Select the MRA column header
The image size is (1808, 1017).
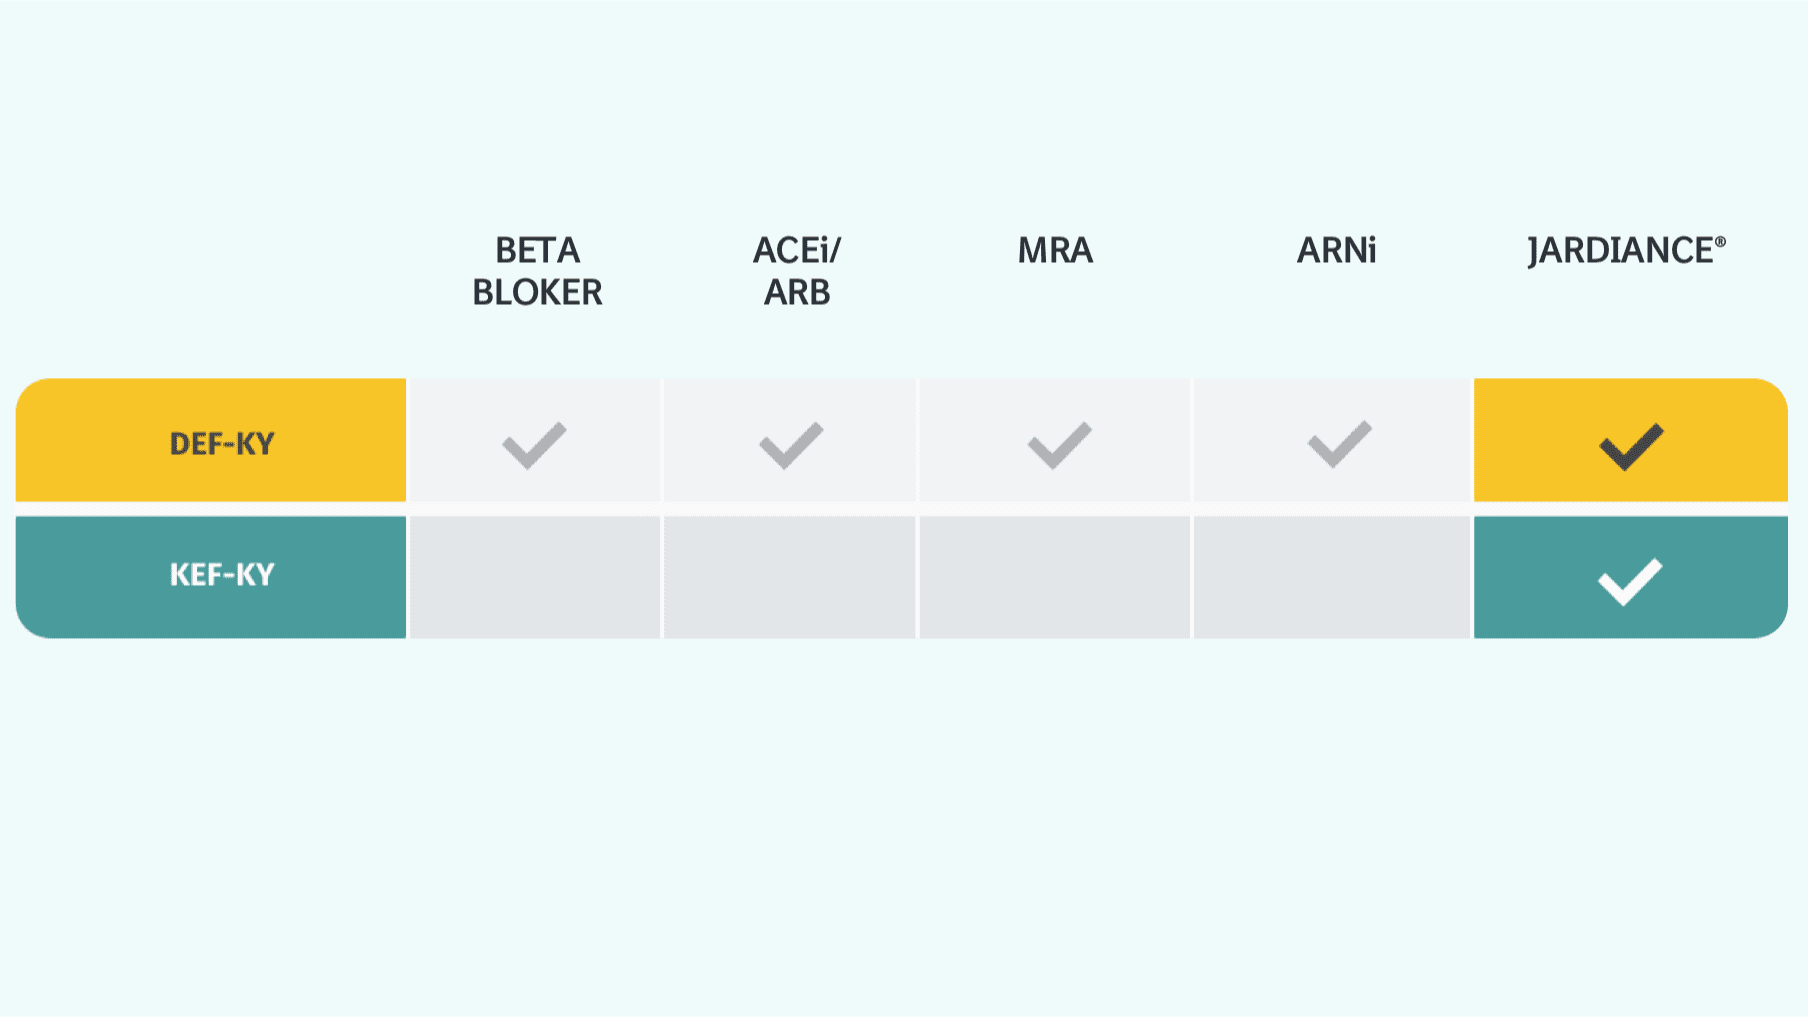point(1055,250)
